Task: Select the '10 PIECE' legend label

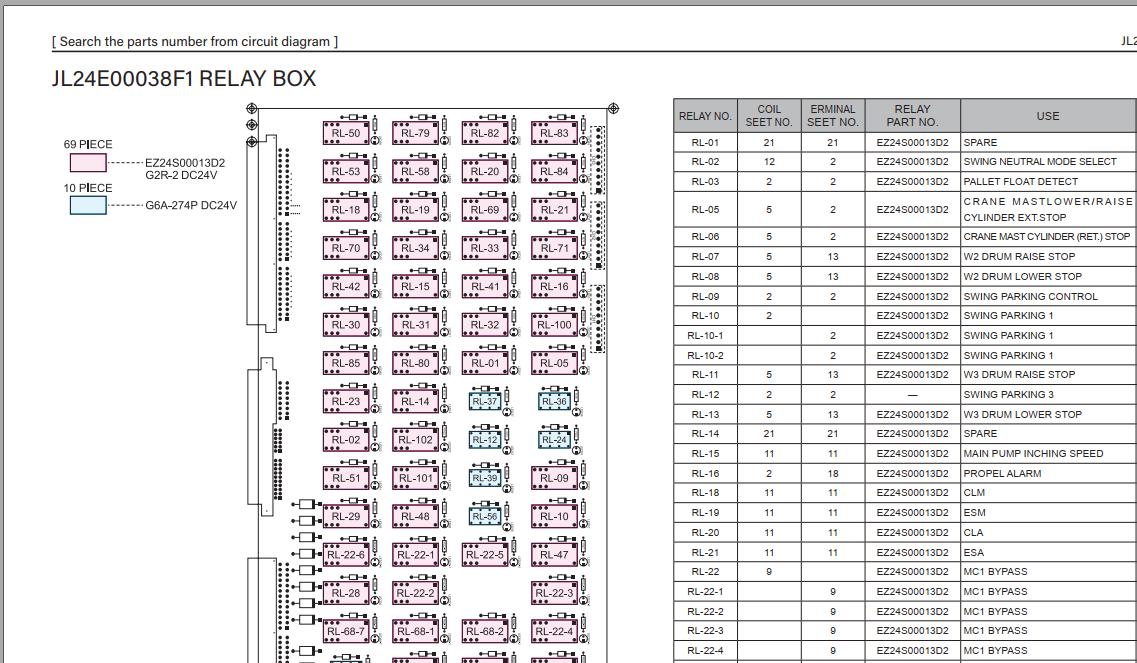Action: 88,188
